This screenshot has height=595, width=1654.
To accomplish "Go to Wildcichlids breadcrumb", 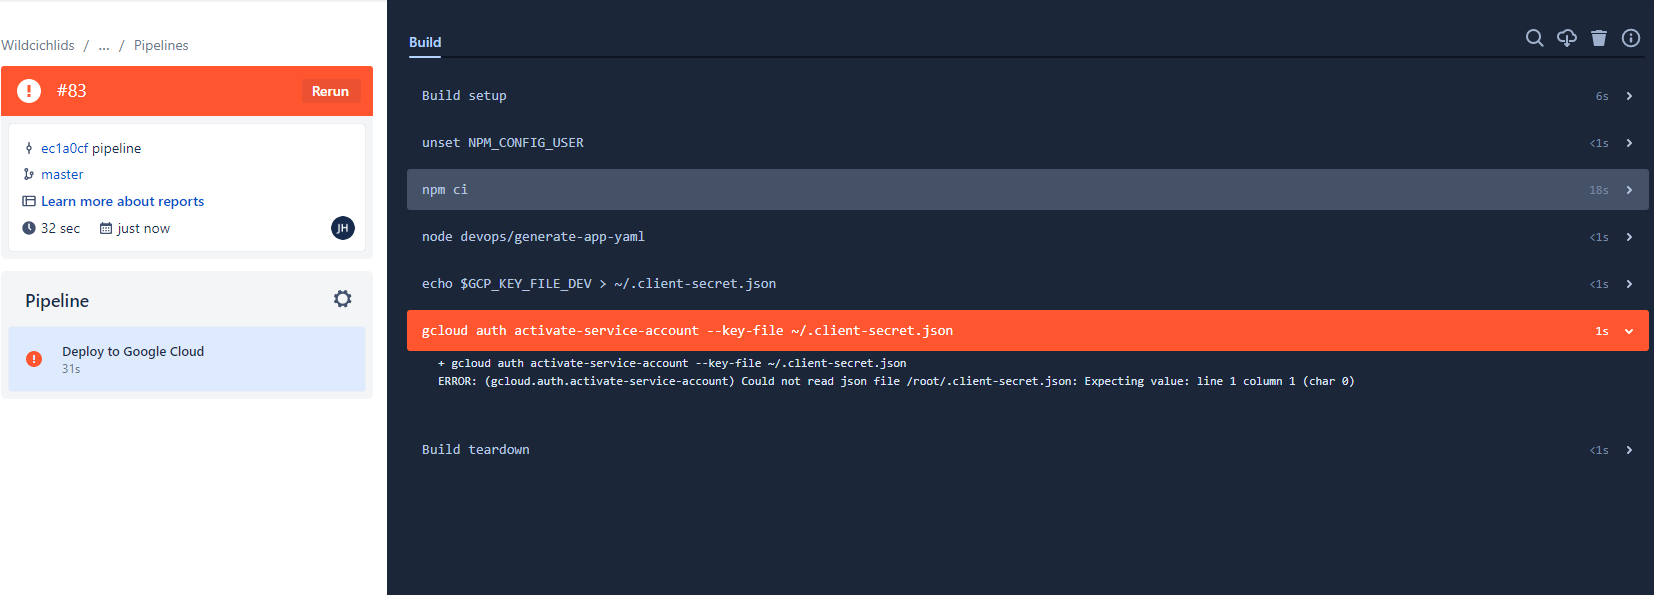I will point(38,45).
